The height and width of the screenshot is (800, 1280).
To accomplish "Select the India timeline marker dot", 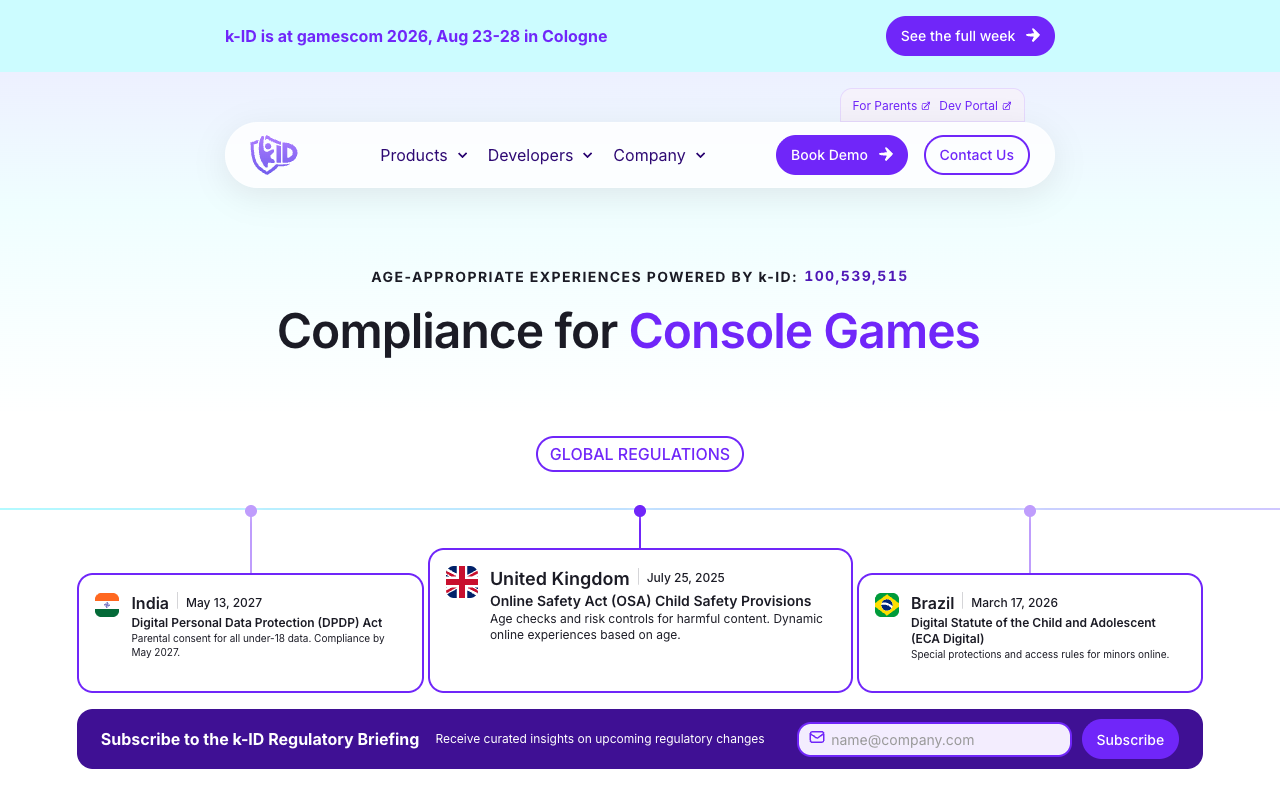I will coord(251,511).
